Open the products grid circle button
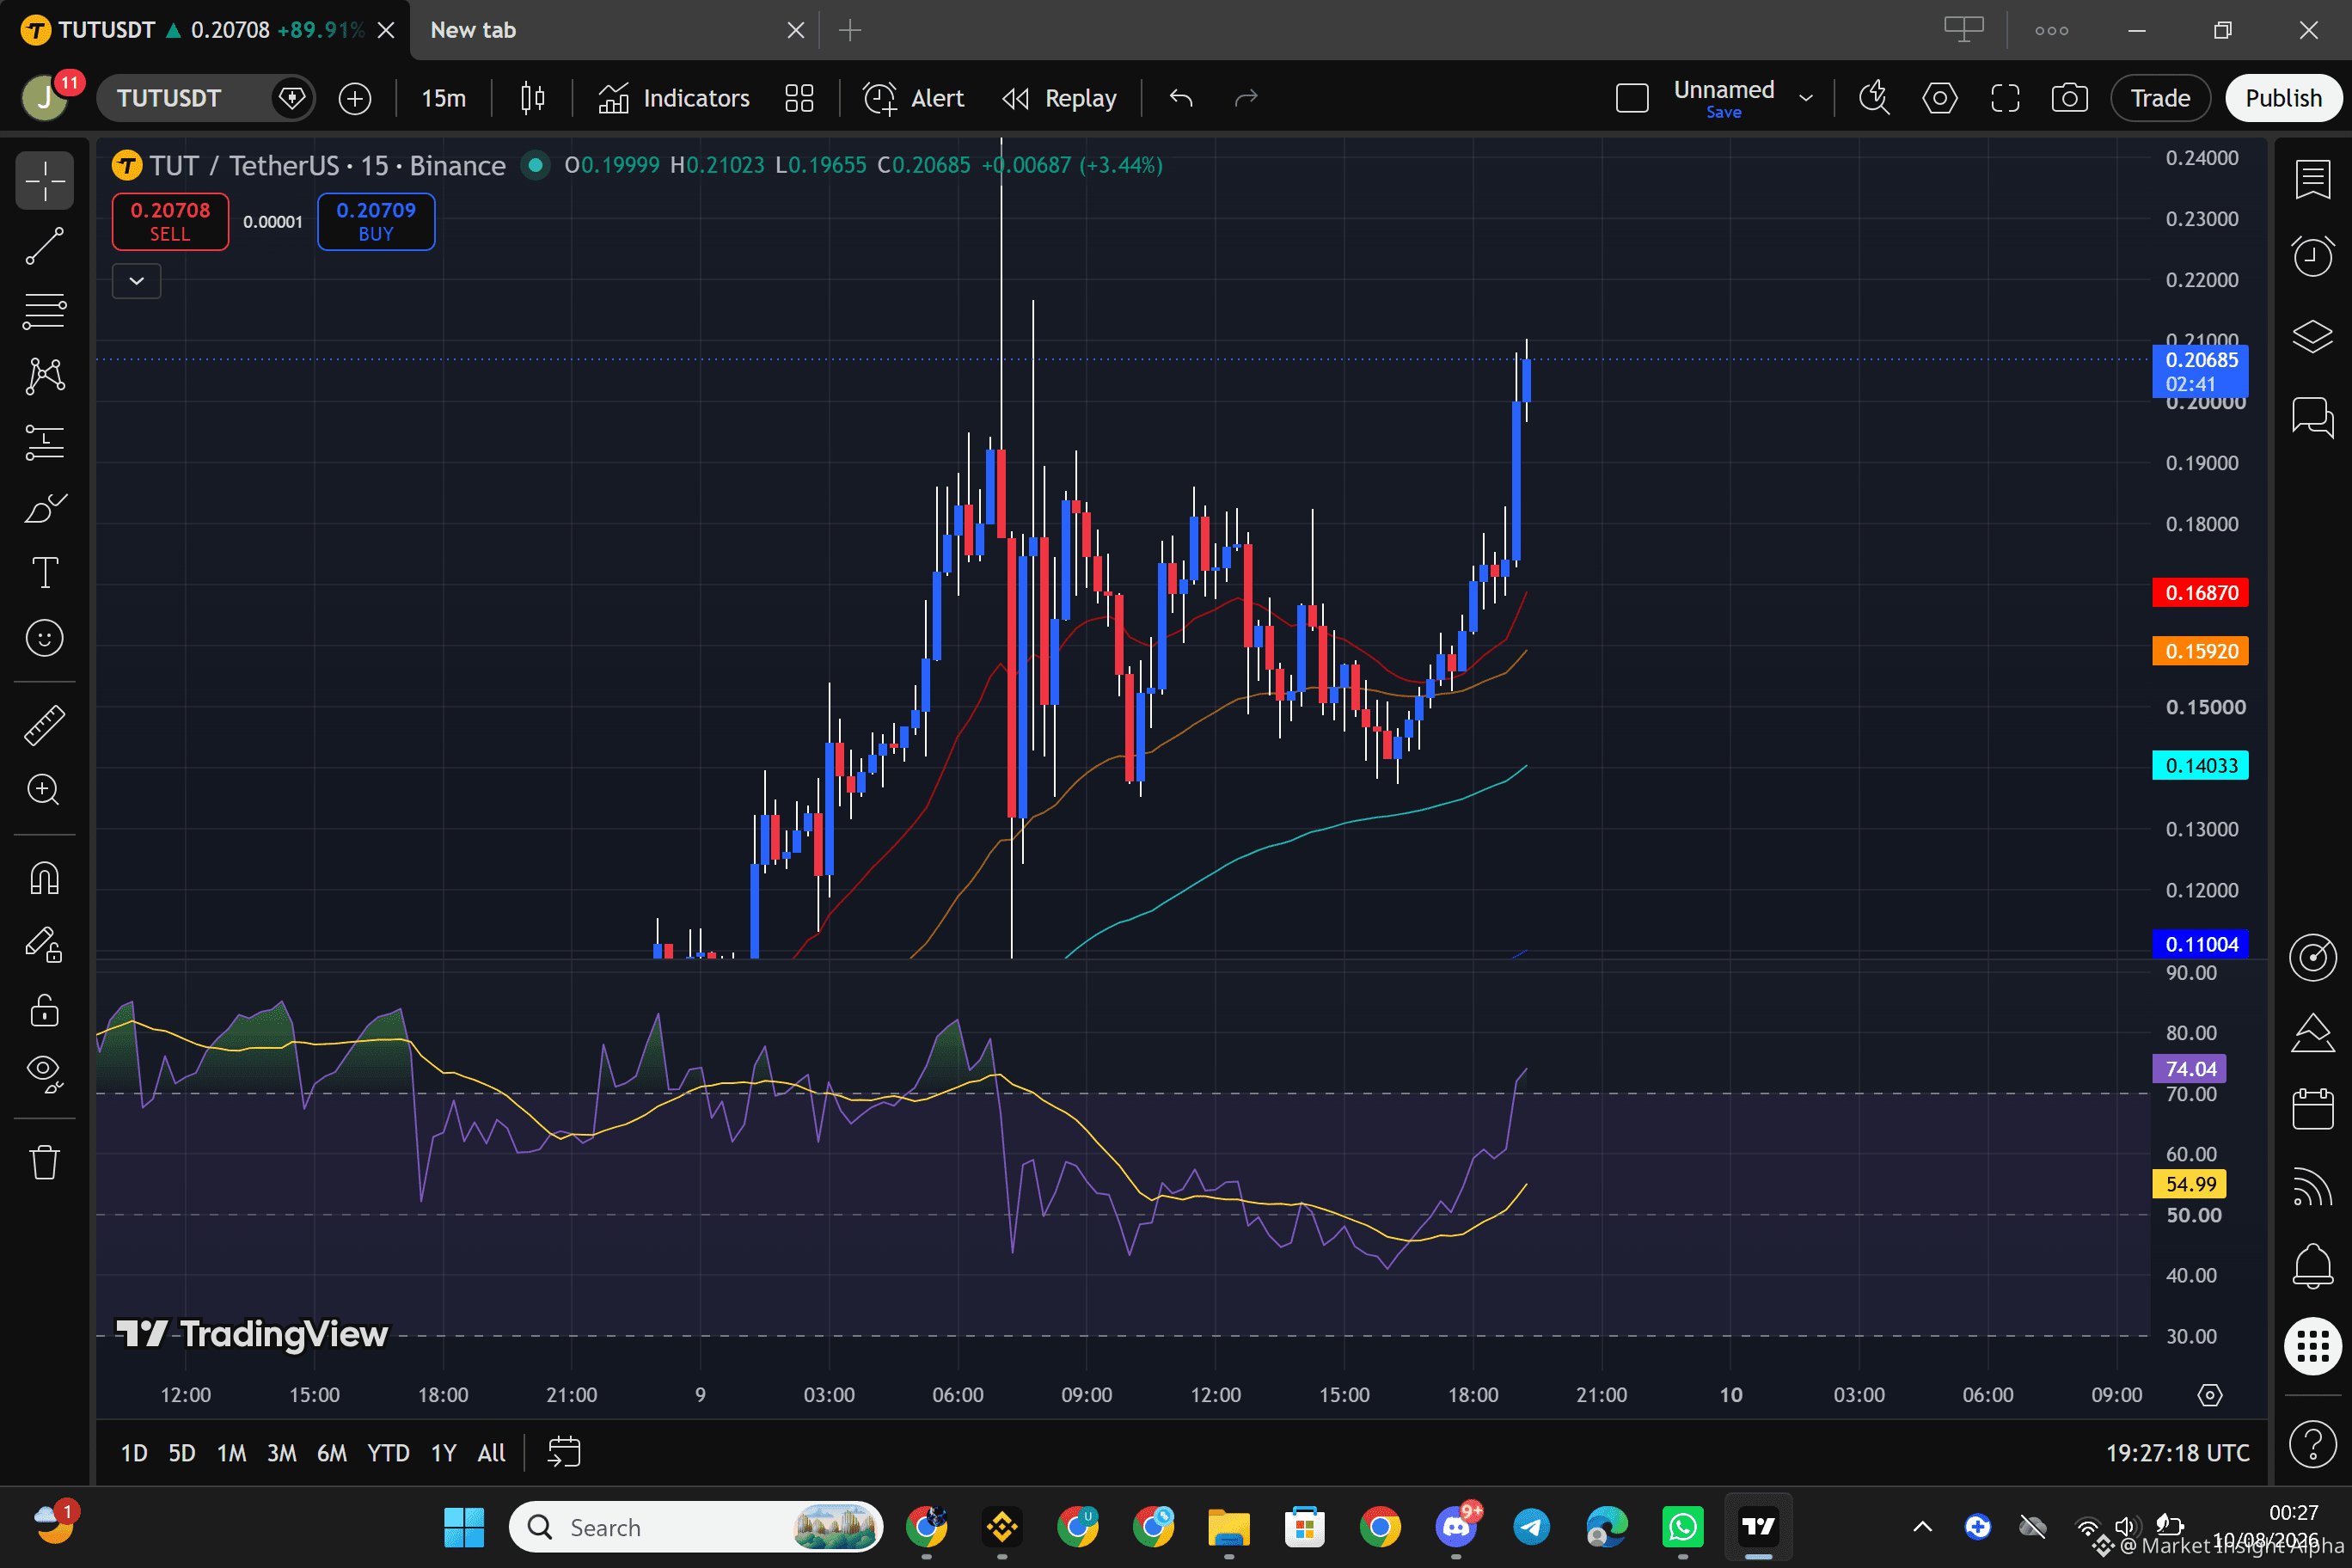 [x=2313, y=1346]
